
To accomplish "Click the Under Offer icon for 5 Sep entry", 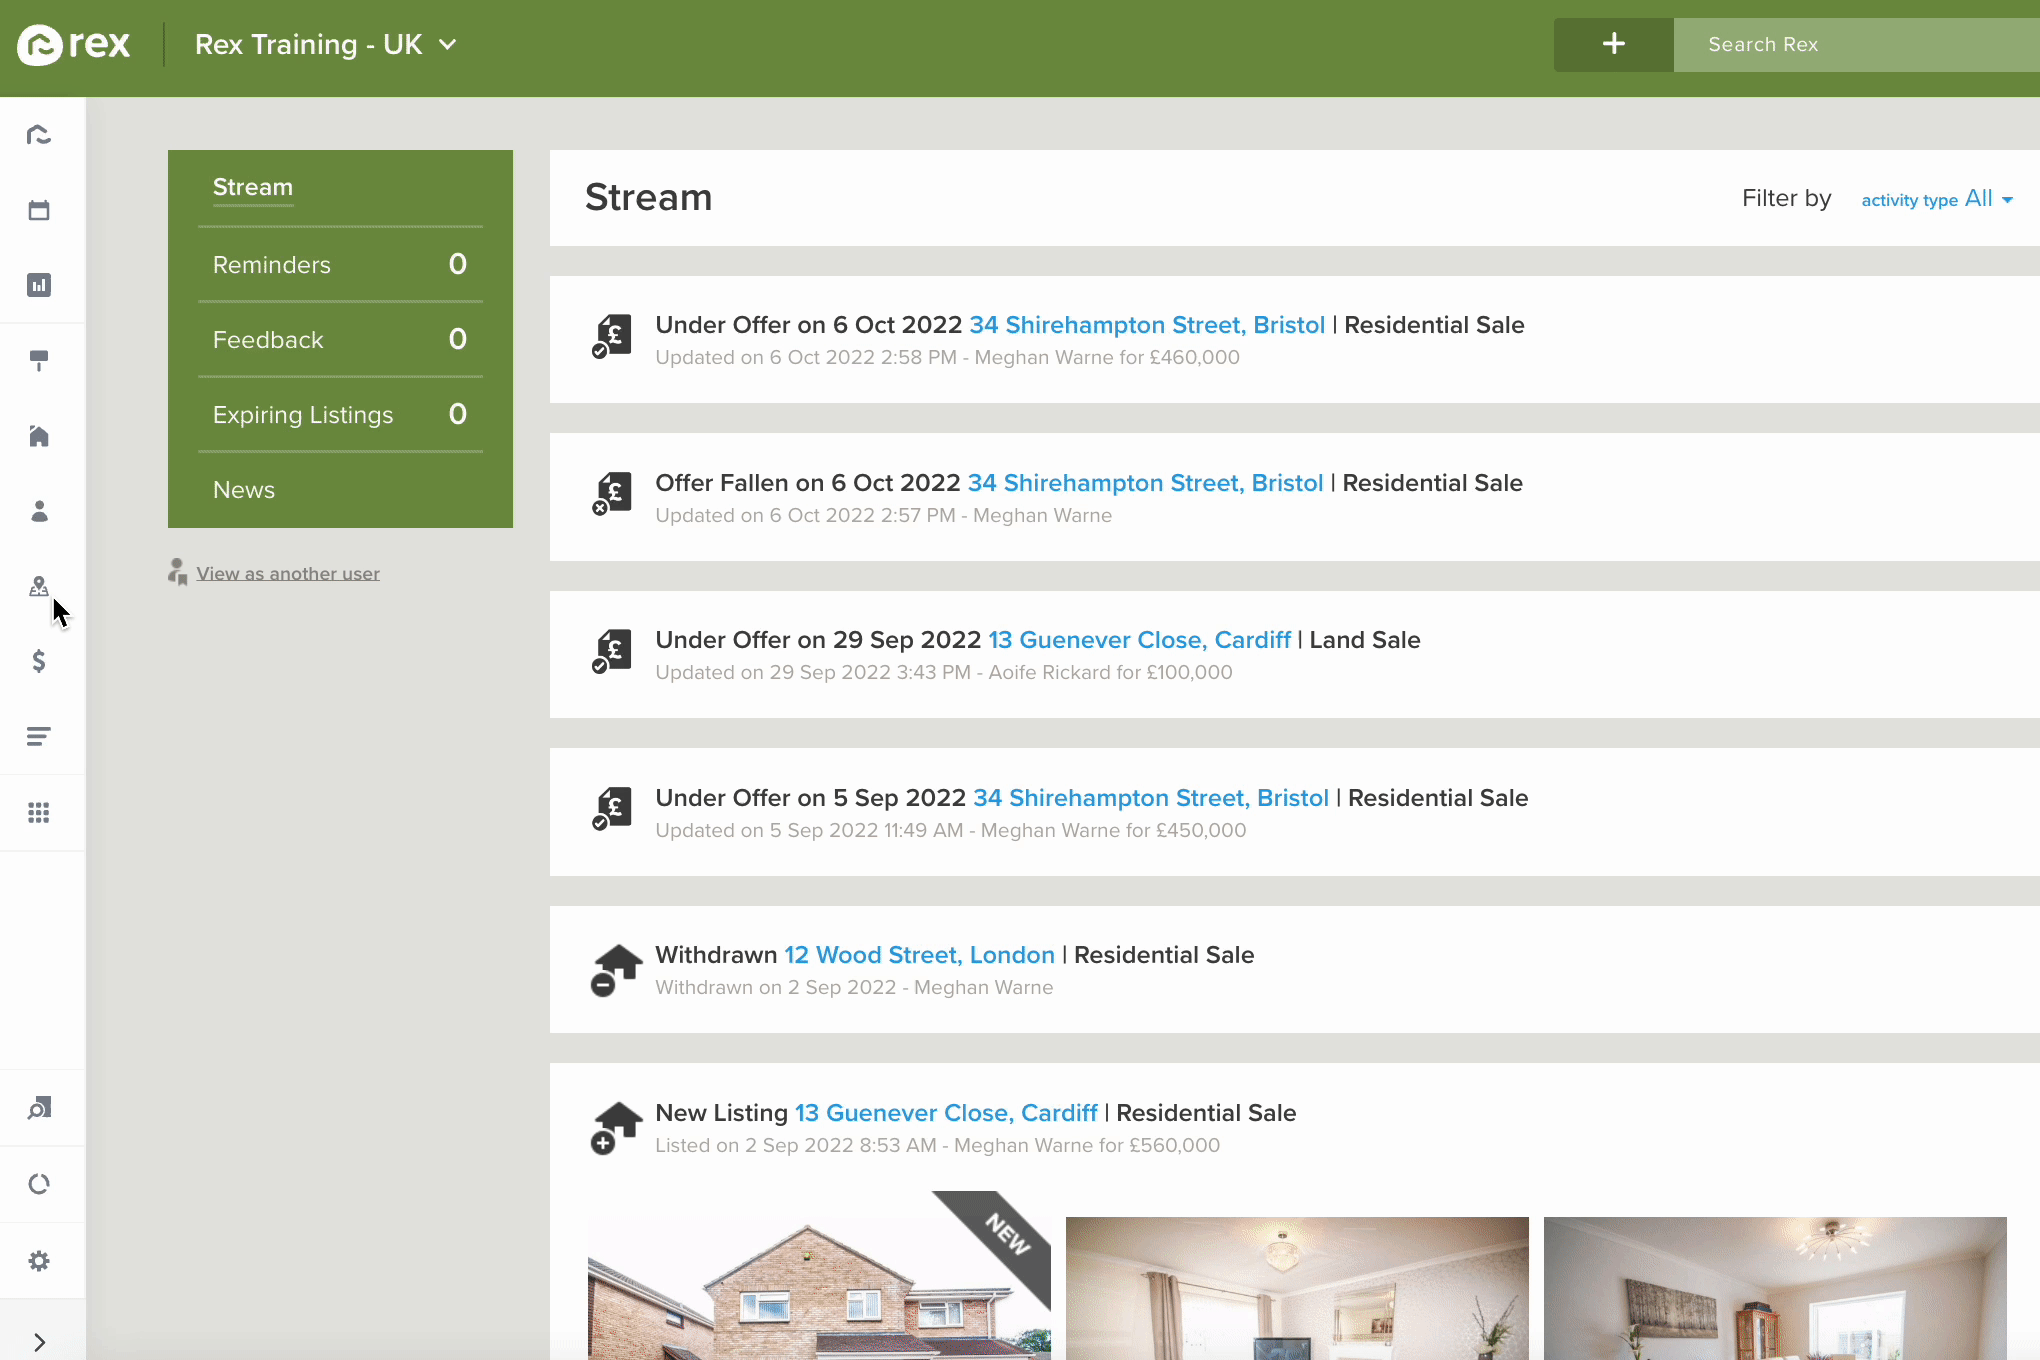I will [612, 809].
